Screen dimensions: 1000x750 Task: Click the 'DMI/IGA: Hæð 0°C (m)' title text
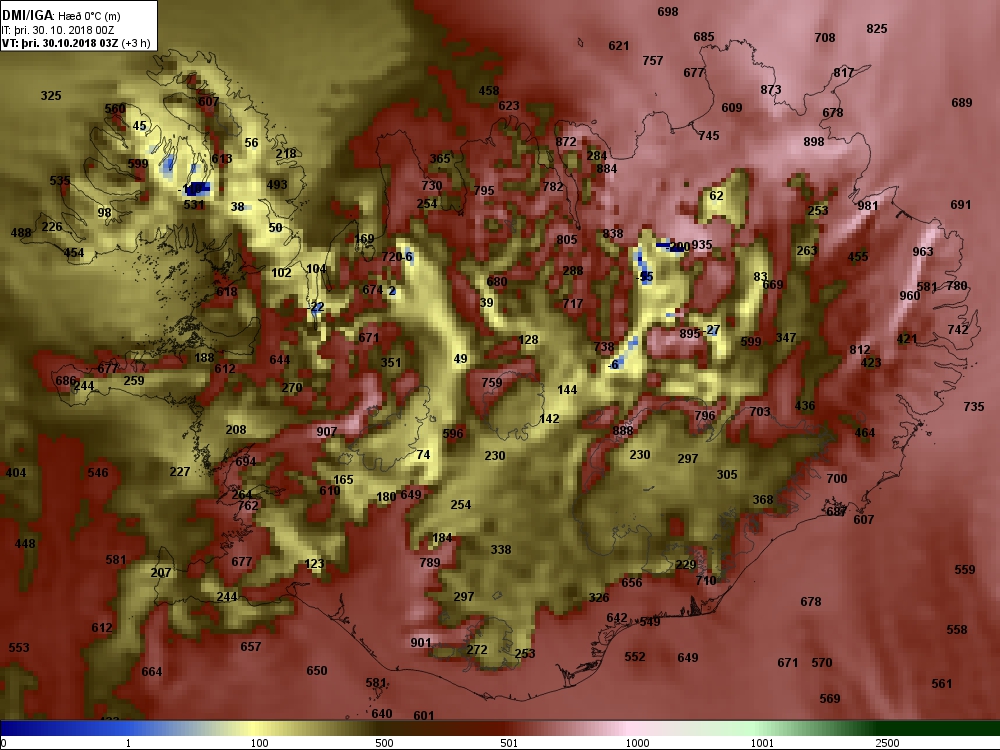point(61,16)
